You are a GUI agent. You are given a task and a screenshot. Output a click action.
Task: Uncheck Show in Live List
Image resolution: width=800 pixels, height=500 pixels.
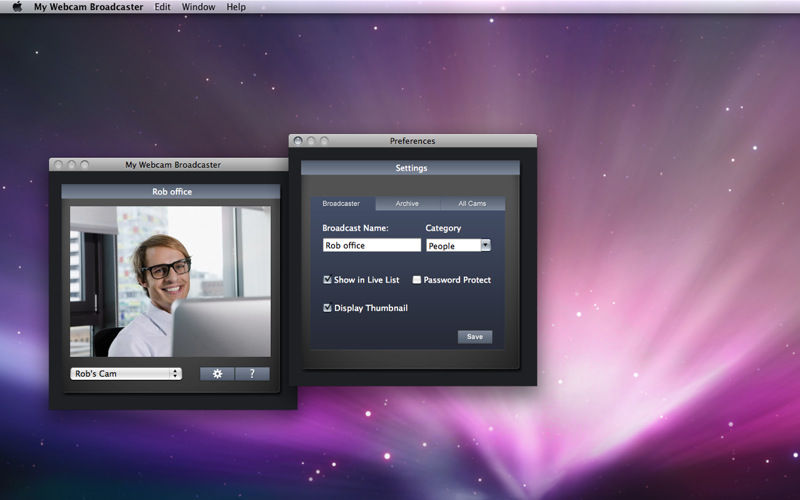[x=327, y=280]
